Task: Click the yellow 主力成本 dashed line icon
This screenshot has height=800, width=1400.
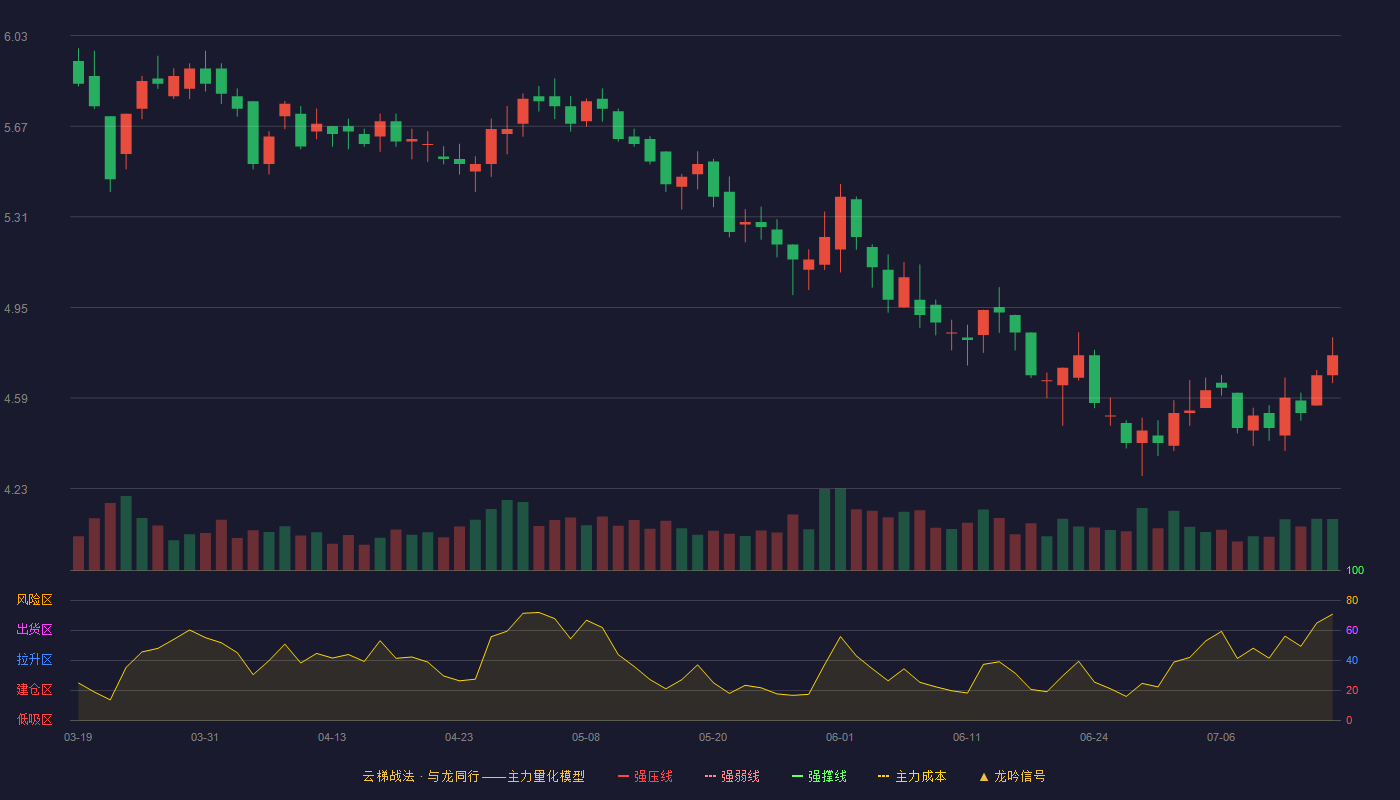Action: pos(883,776)
